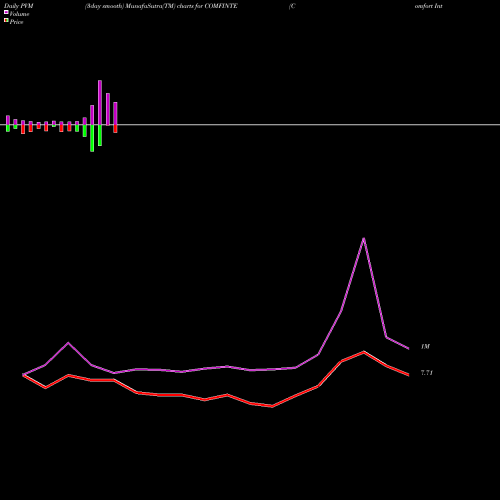The width and height of the screenshot is (500, 500).
Task: Click the 'Price' legend label
Action: click(x=16, y=22)
